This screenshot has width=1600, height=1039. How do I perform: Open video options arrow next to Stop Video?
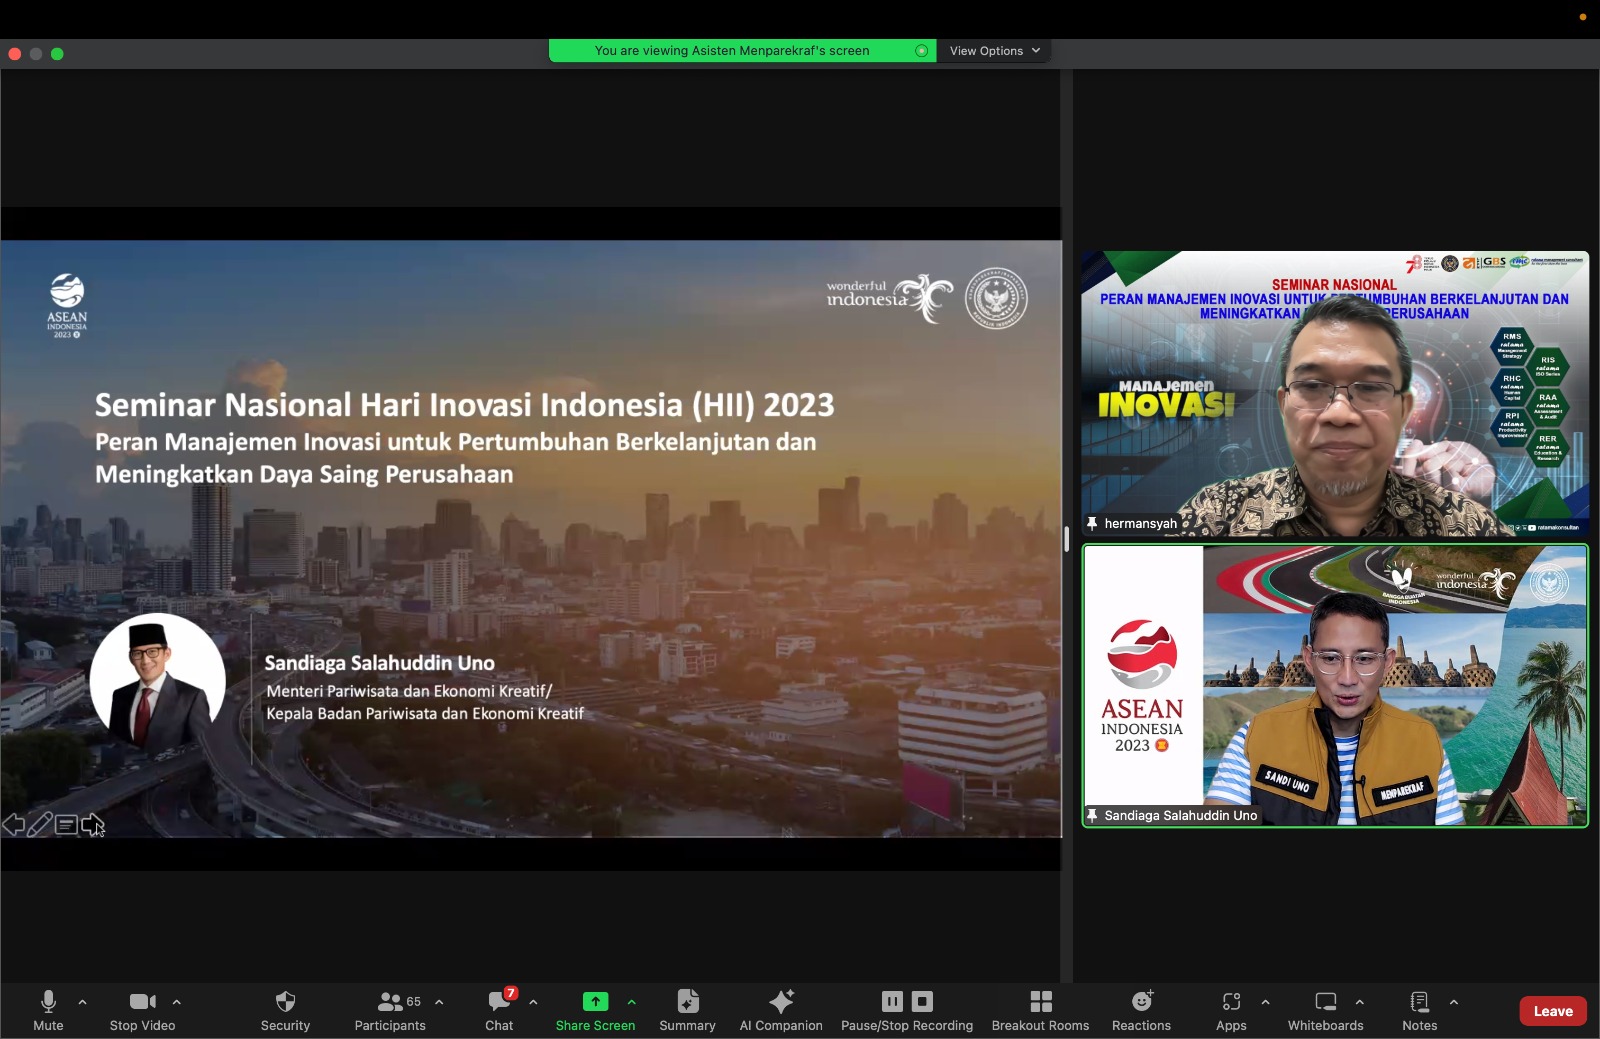177,1001
